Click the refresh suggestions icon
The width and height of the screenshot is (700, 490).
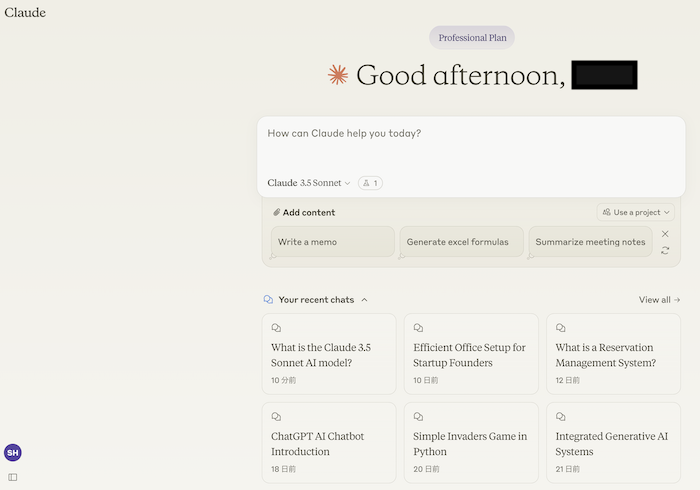665,250
